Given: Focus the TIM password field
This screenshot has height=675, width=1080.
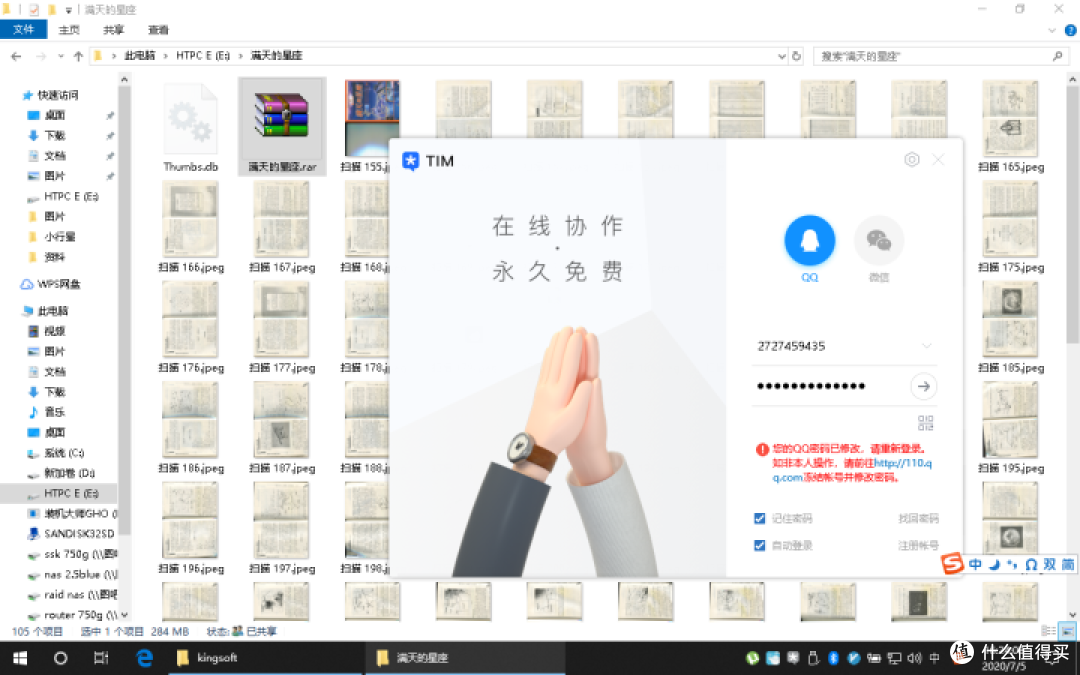Looking at the screenshot, I should 829,386.
